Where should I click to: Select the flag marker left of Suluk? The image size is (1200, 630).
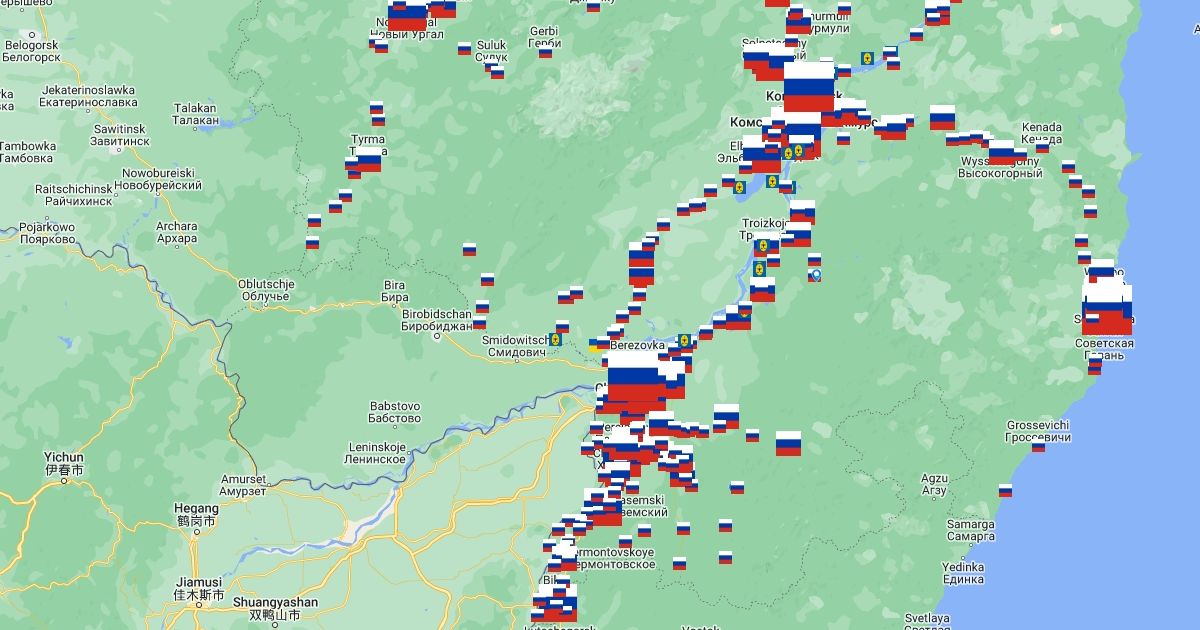tap(465, 48)
